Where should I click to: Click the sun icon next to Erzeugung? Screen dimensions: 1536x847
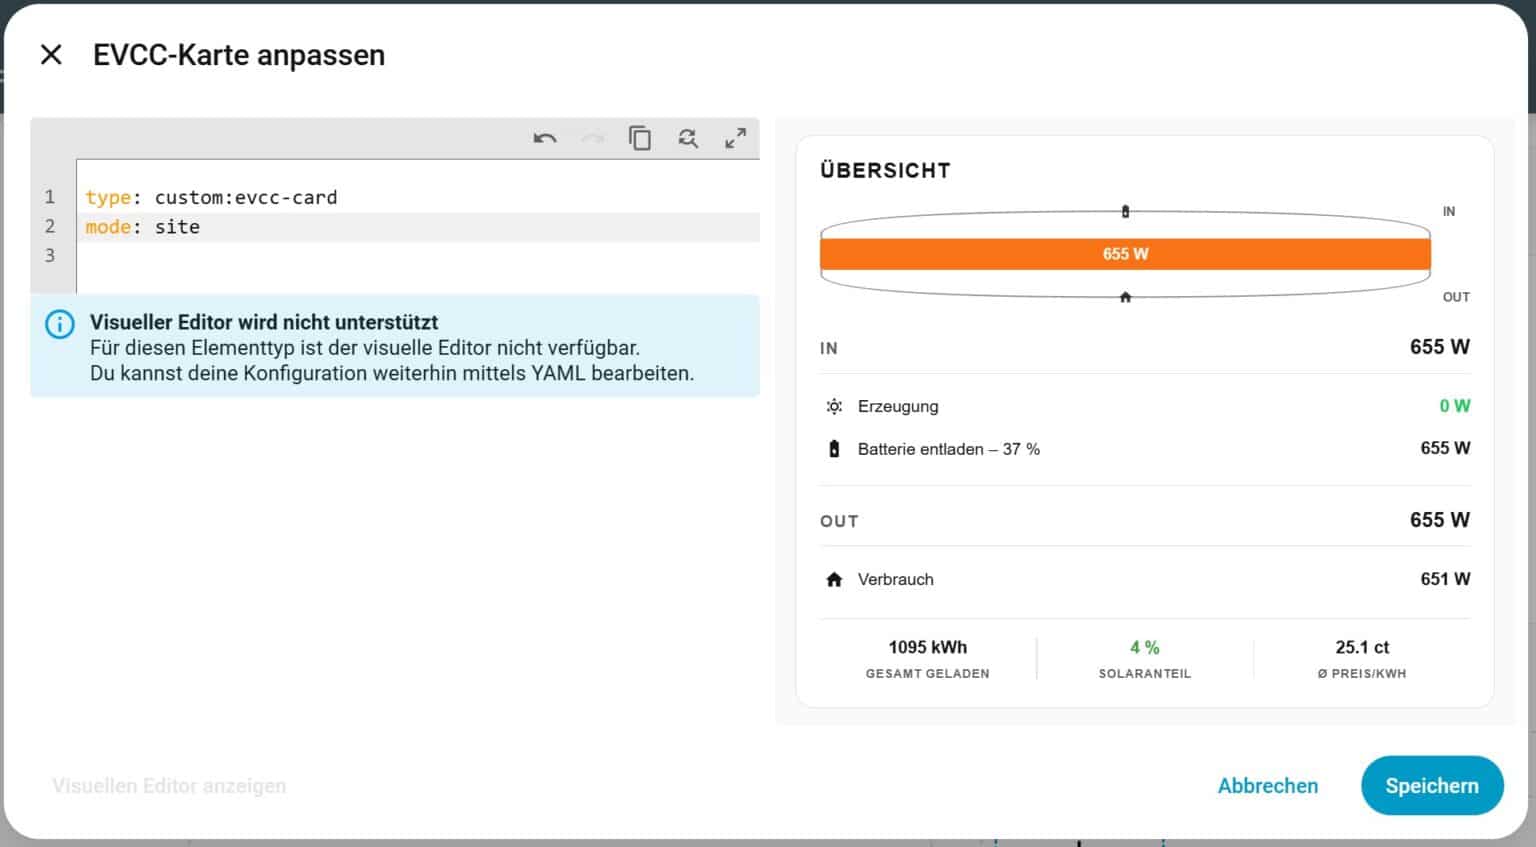click(x=834, y=406)
